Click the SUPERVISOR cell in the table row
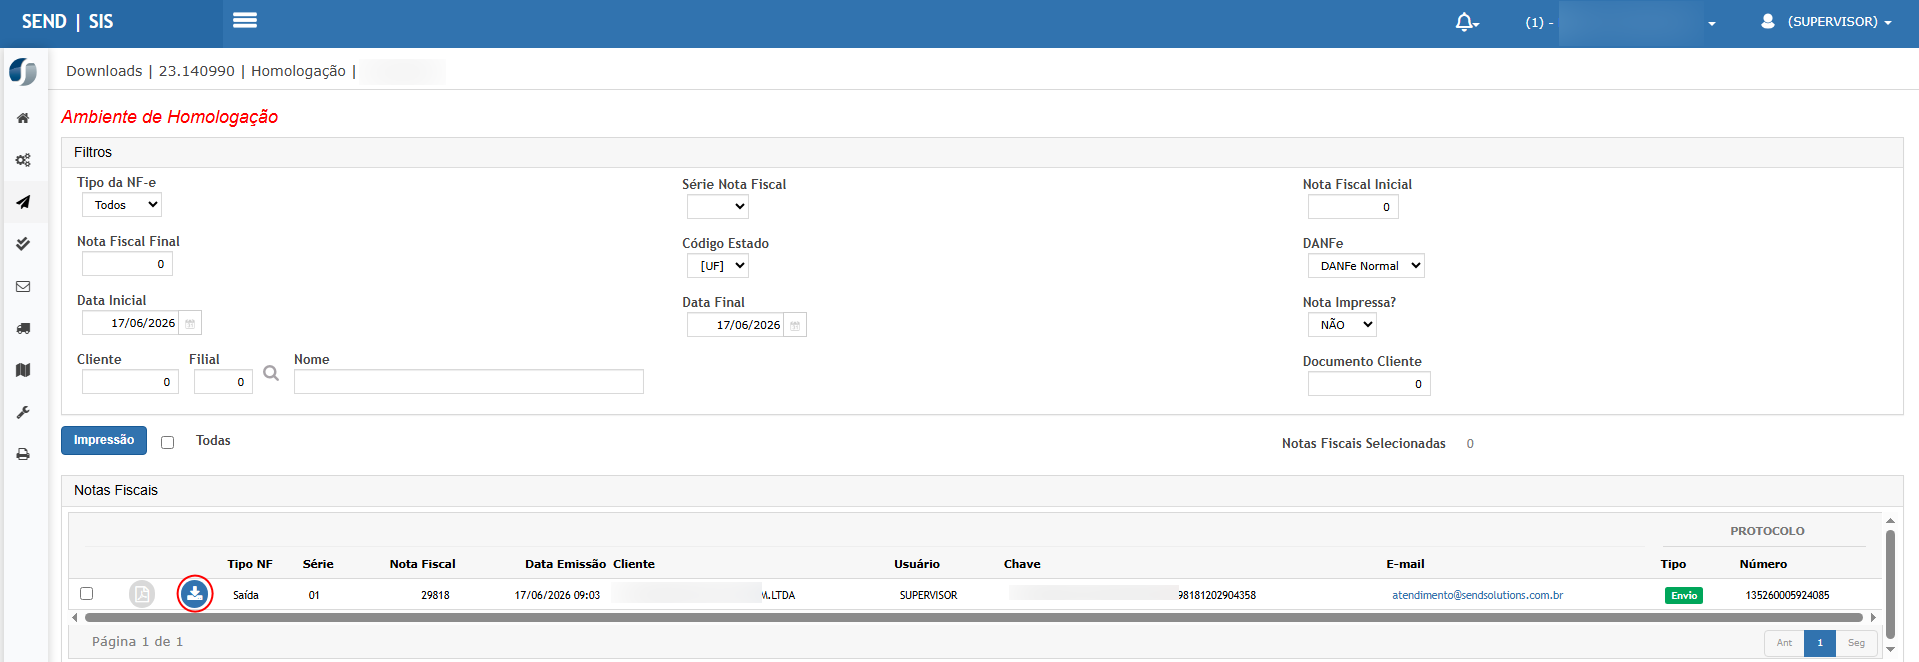Image resolution: width=1919 pixels, height=662 pixels. 928,595
